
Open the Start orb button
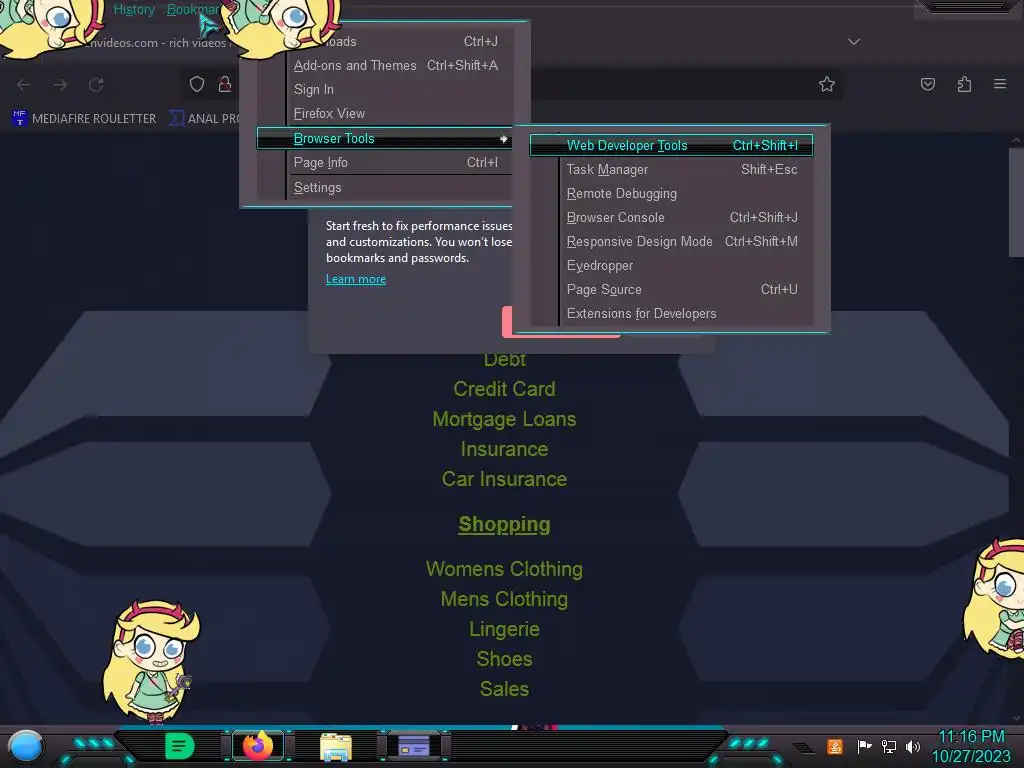point(26,746)
